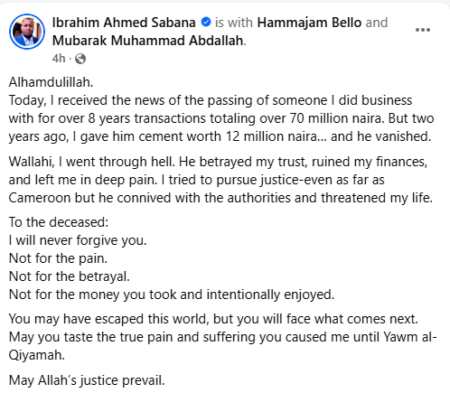Click the line starting 'Today, I received'
This screenshot has width=450, height=393.
tap(211, 100)
